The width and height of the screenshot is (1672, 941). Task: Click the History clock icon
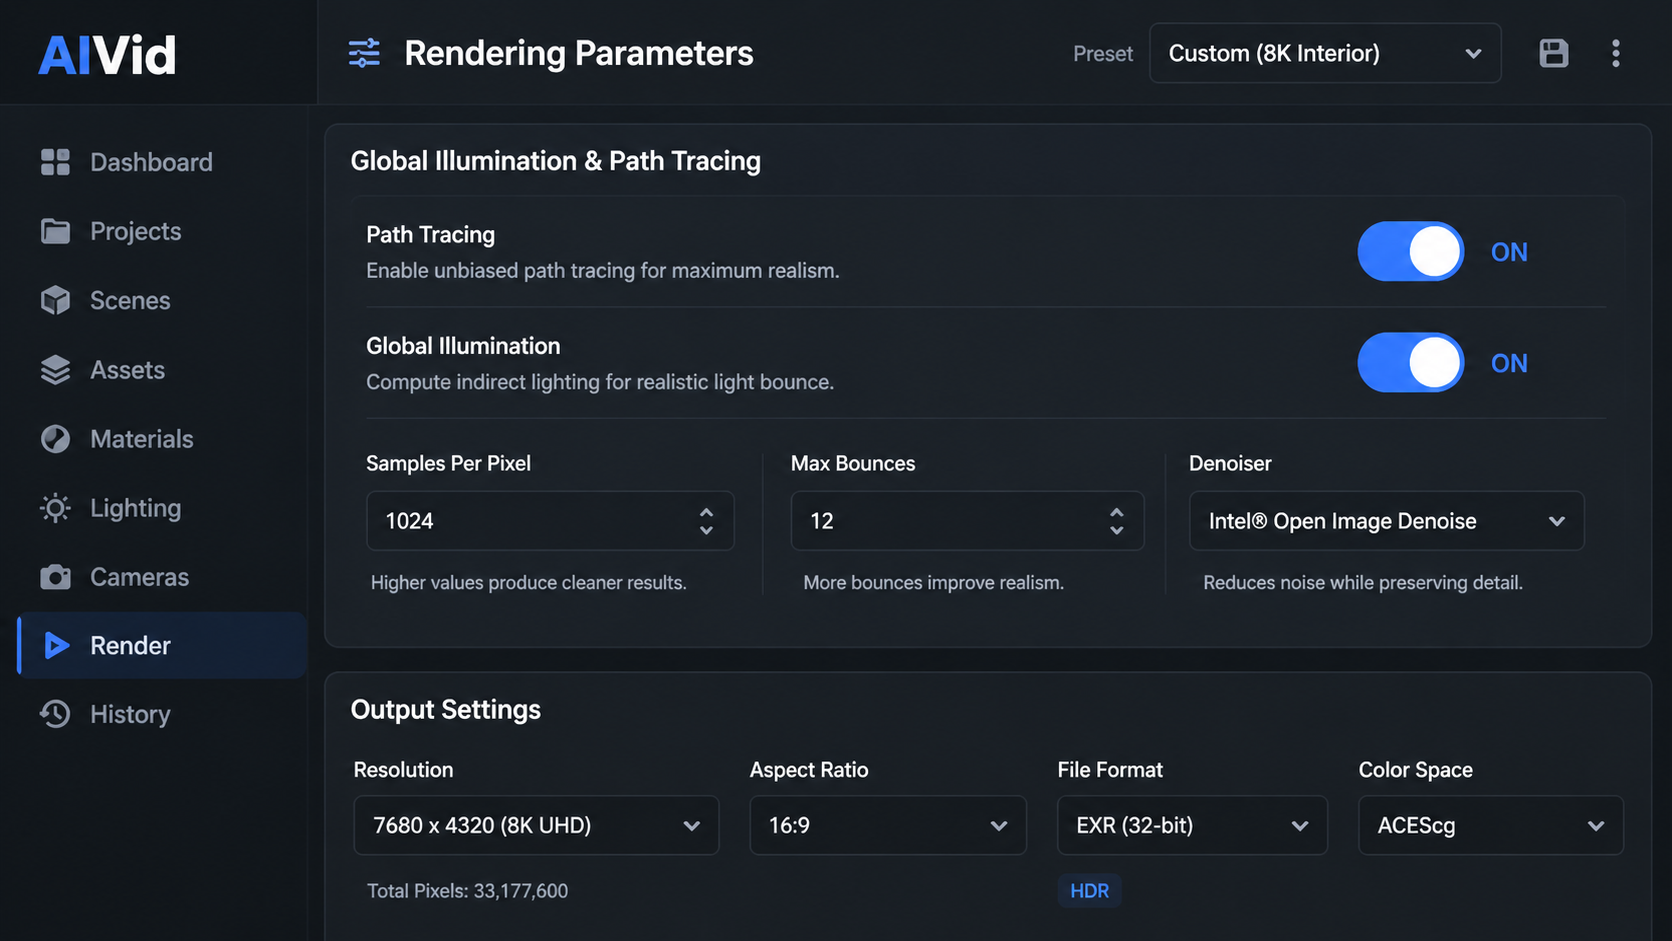click(55, 714)
